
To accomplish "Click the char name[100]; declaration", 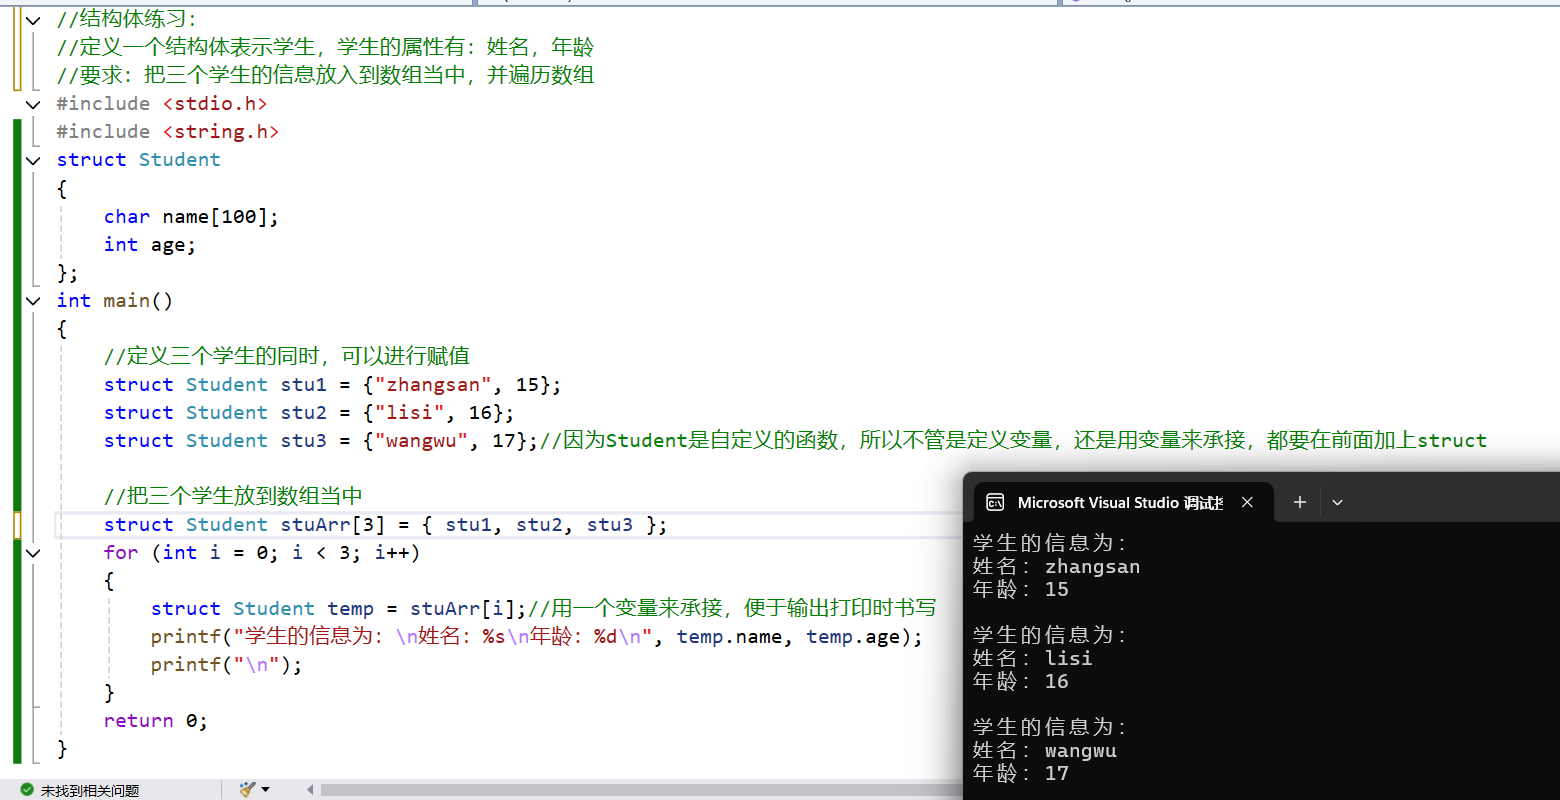I will 191,217.
